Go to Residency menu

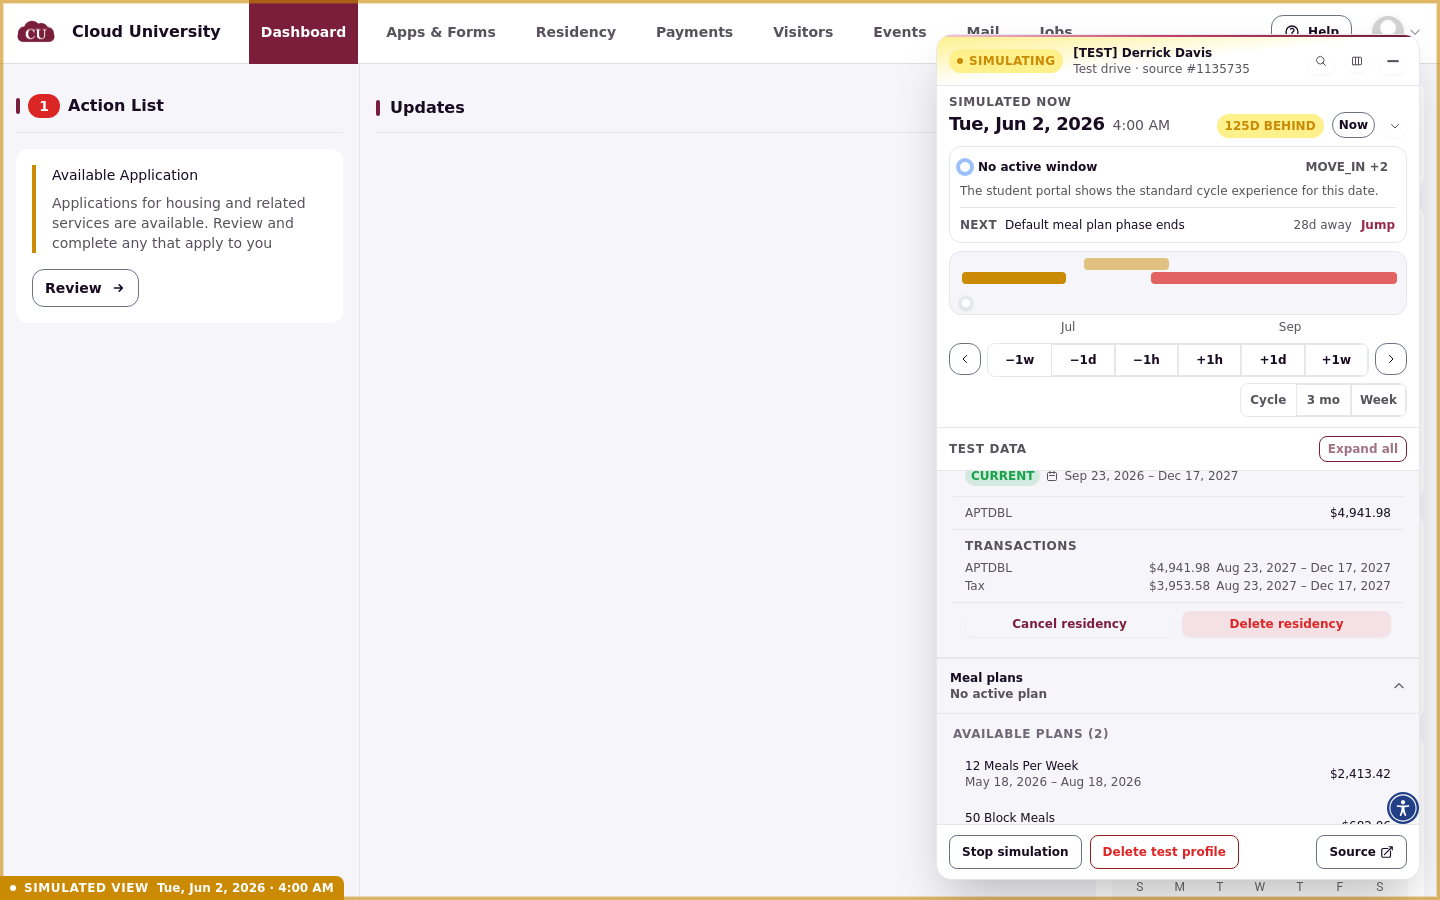point(576,32)
